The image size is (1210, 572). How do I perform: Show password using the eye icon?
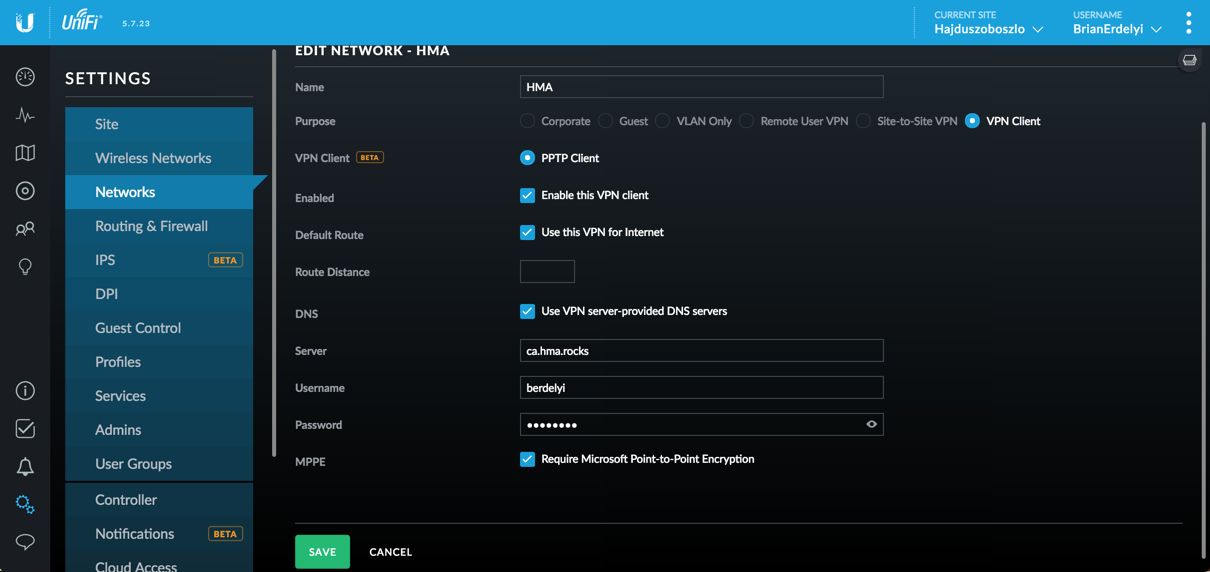point(871,425)
